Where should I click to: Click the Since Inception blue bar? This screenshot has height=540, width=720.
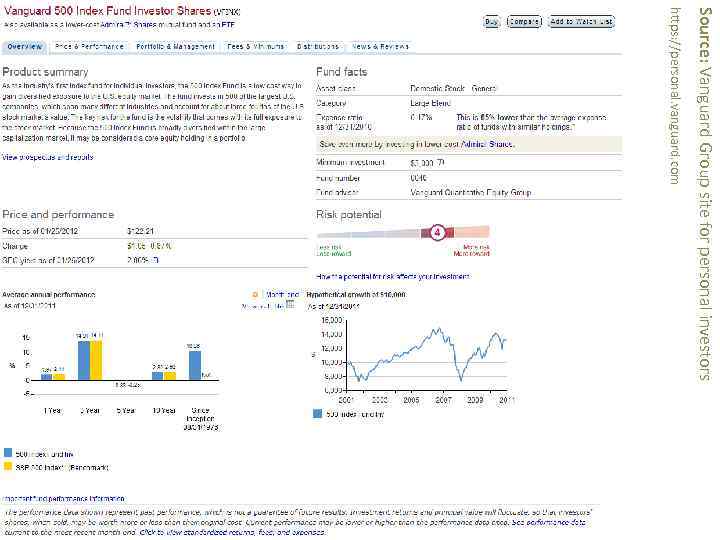tap(195, 366)
